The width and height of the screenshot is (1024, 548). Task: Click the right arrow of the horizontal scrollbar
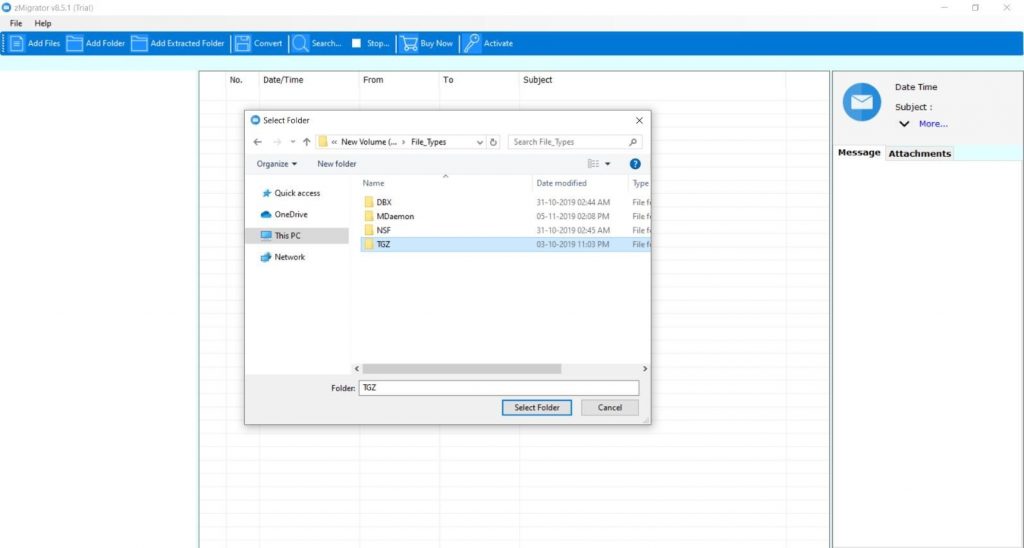click(645, 369)
